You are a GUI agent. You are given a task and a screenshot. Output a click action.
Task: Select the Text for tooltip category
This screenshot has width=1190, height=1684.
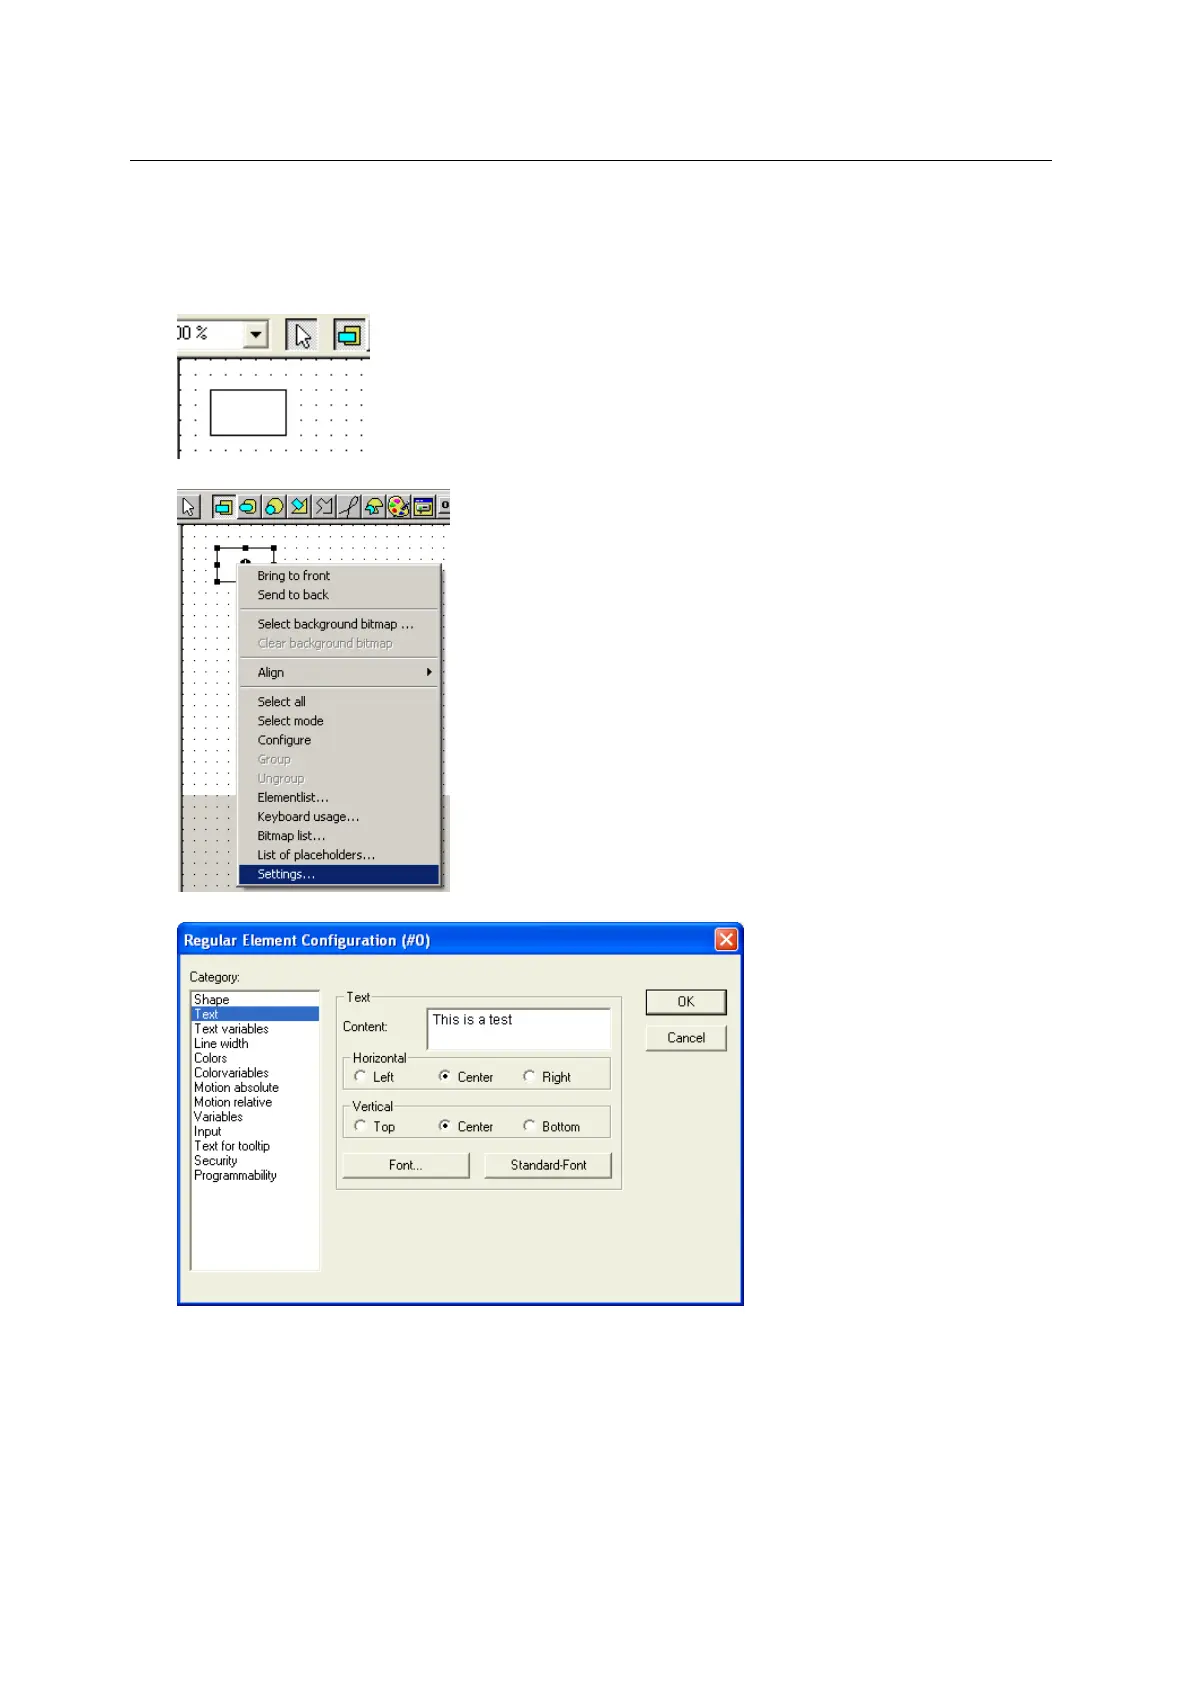(x=255, y=1146)
